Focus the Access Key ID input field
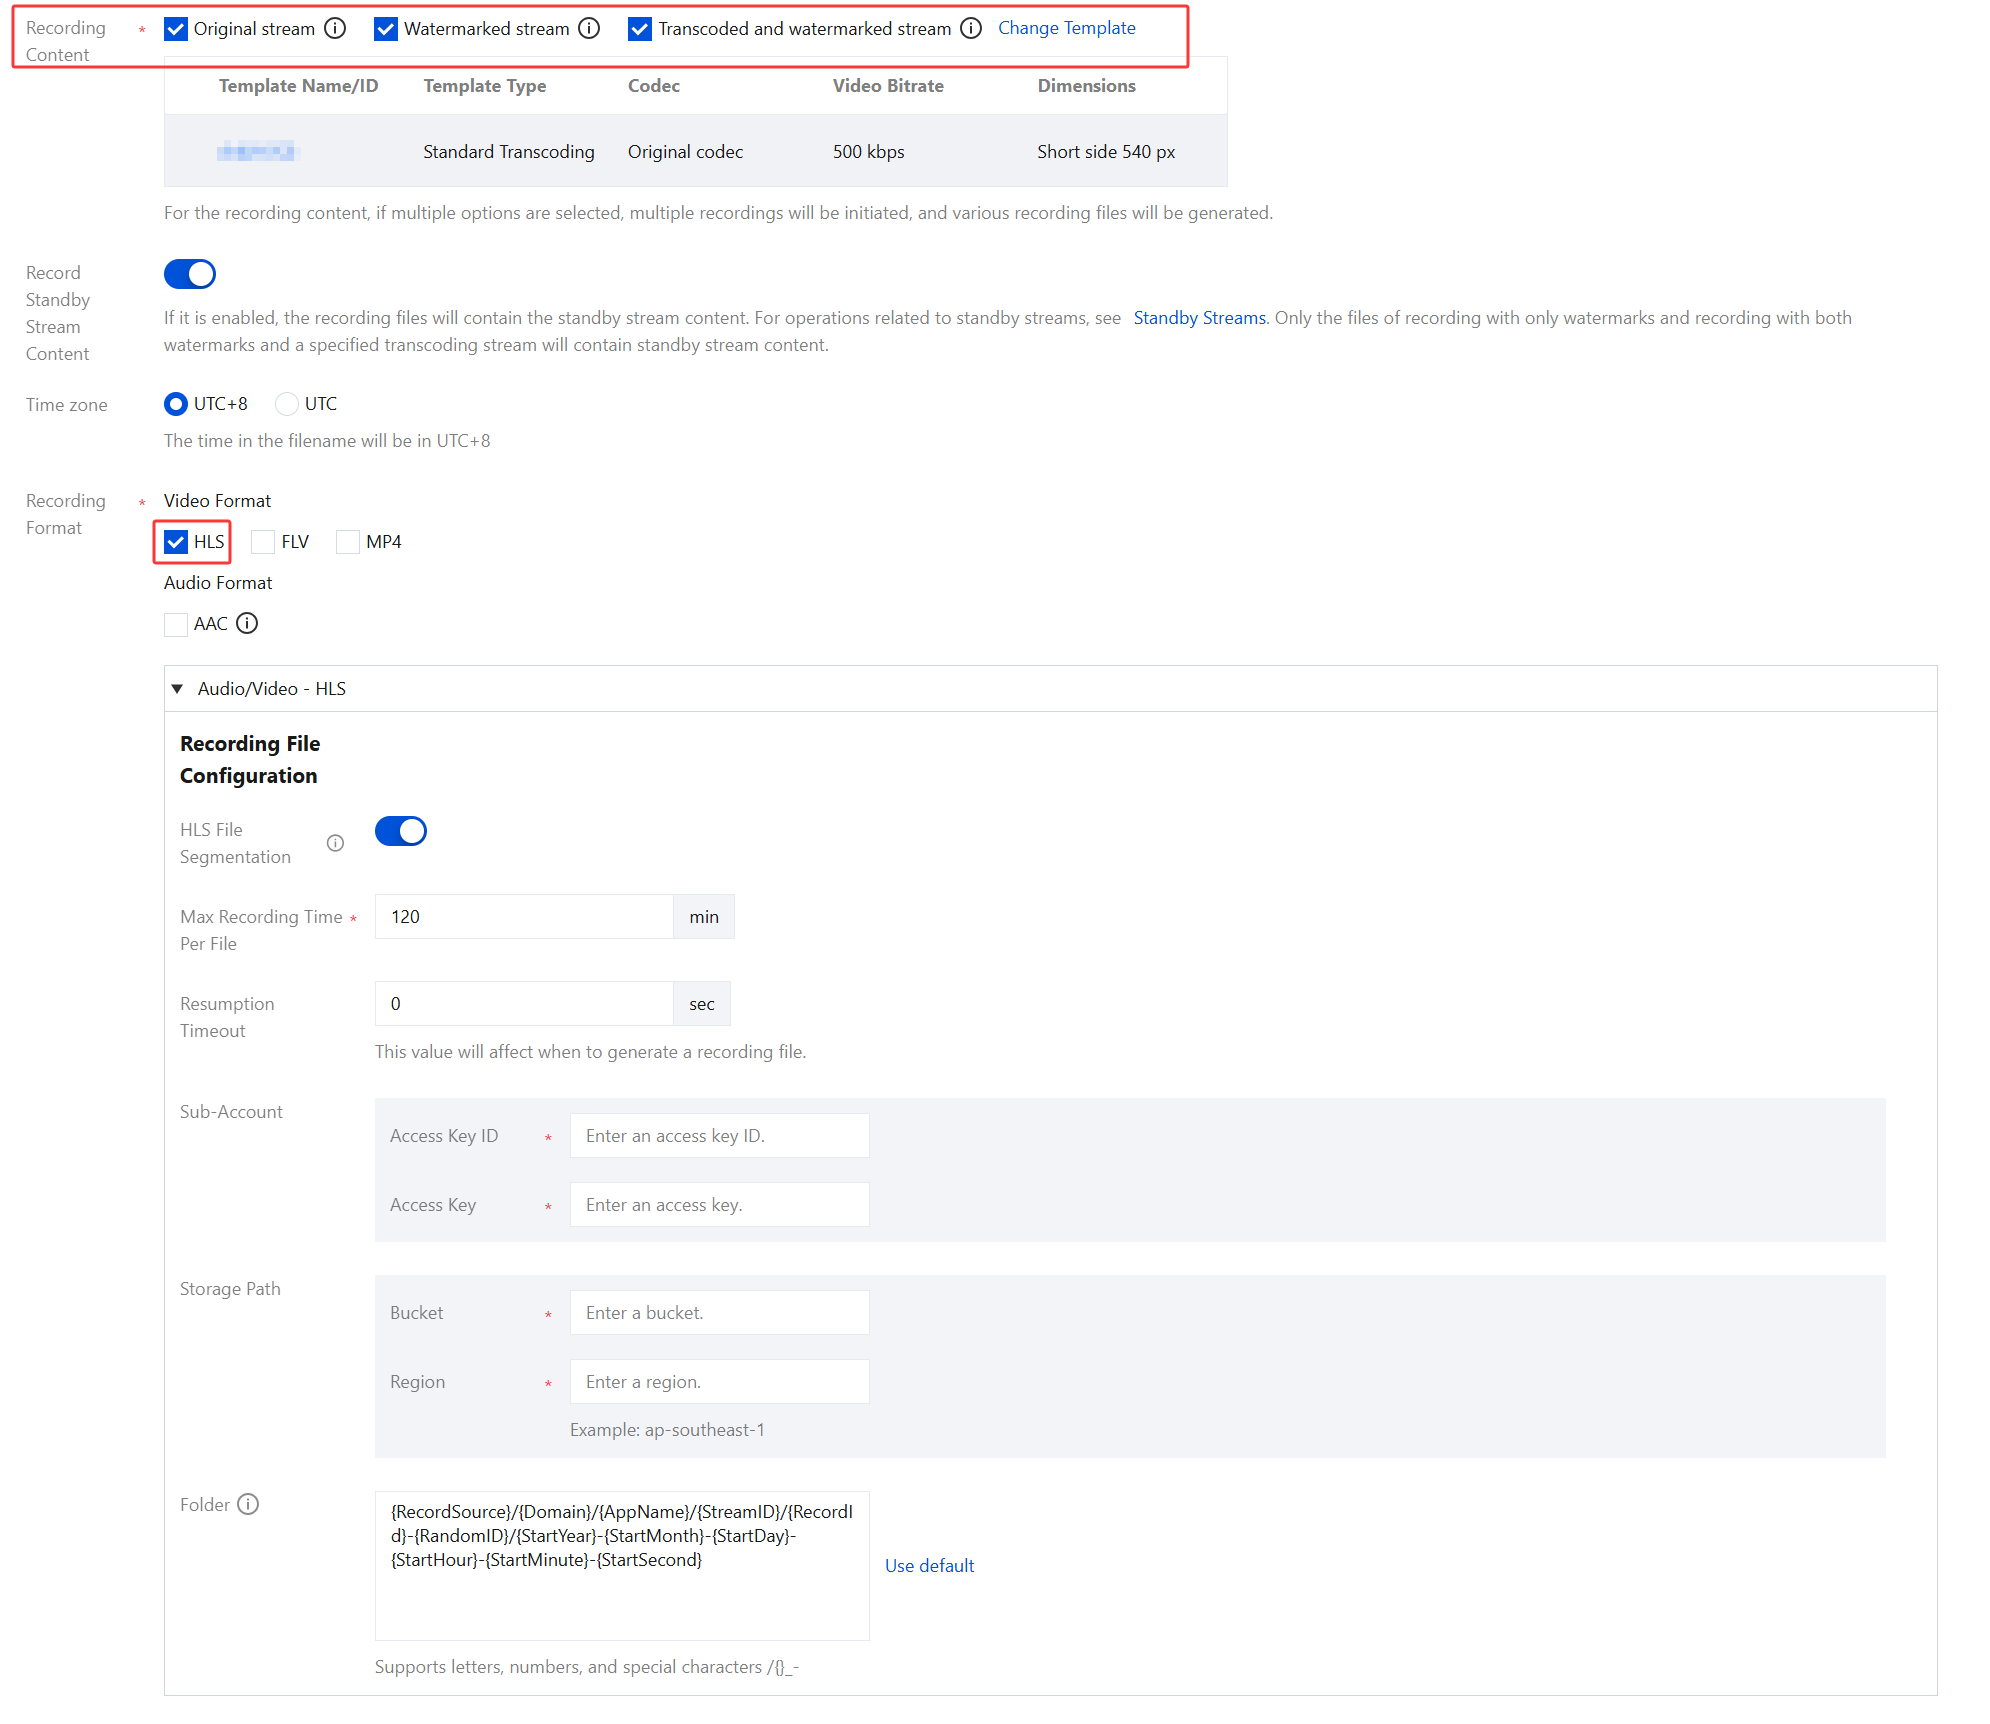Viewport: 1990px width, 1724px height. [719, 1136]
